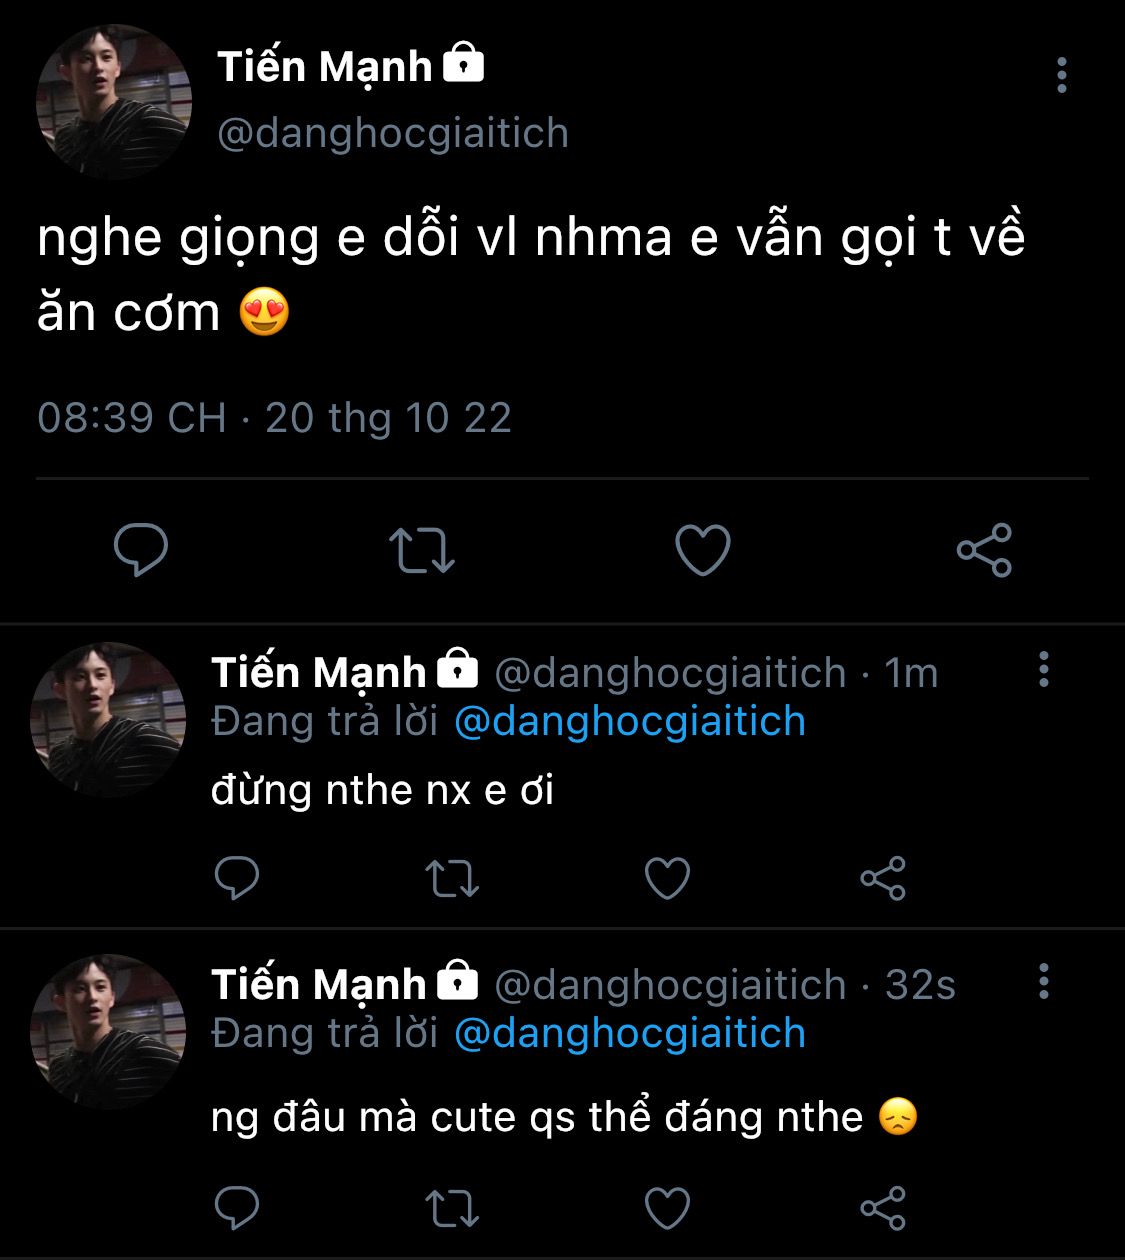Open options menu on the 1m reply
Viewport: 1125px width, 1260px height.
(1044, 669)
